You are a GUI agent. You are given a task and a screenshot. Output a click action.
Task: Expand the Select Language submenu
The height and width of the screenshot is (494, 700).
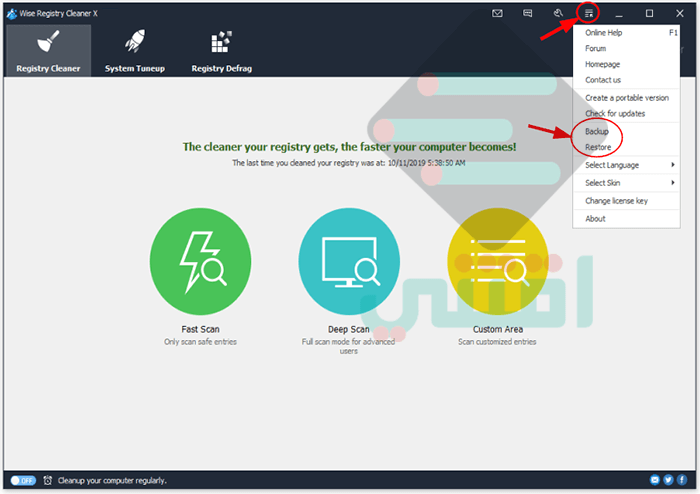pos(626,165)
